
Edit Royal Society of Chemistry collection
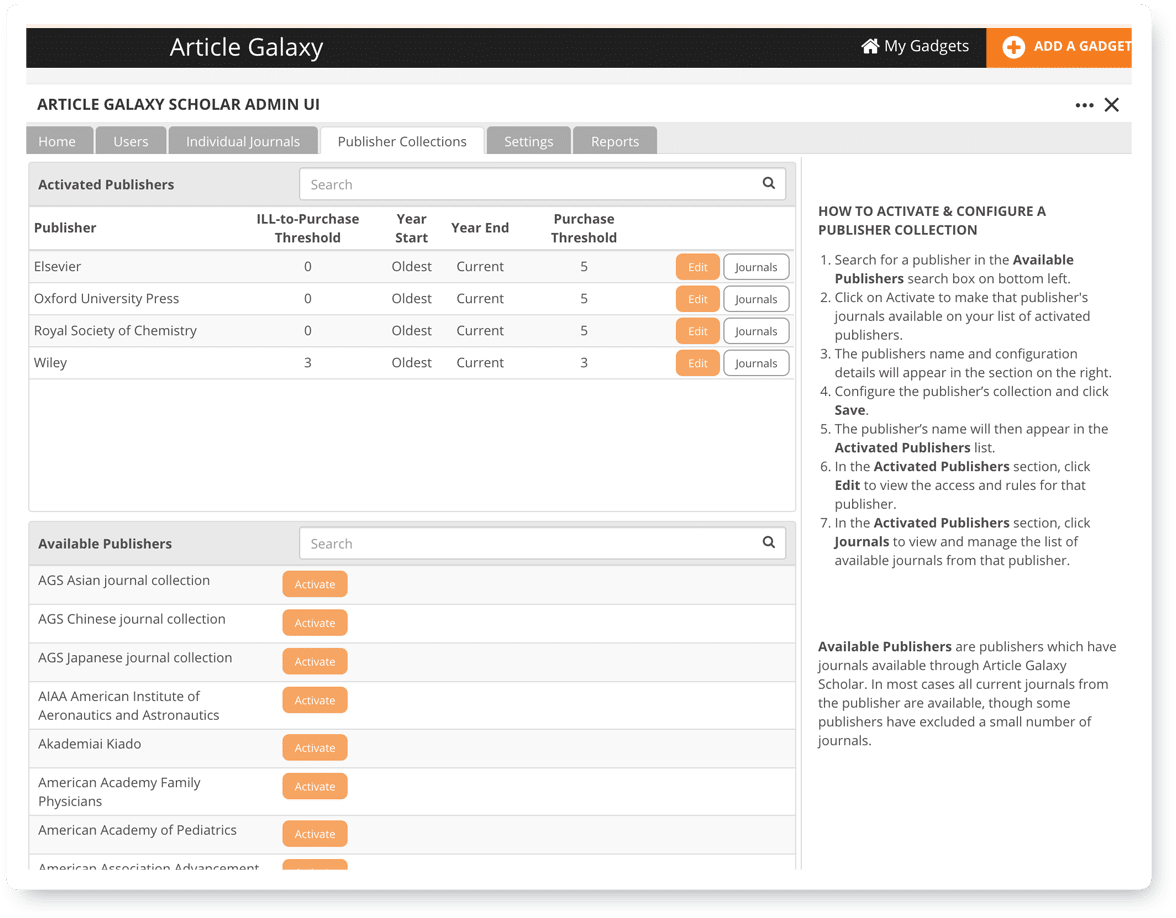click(x=698, y=332)
